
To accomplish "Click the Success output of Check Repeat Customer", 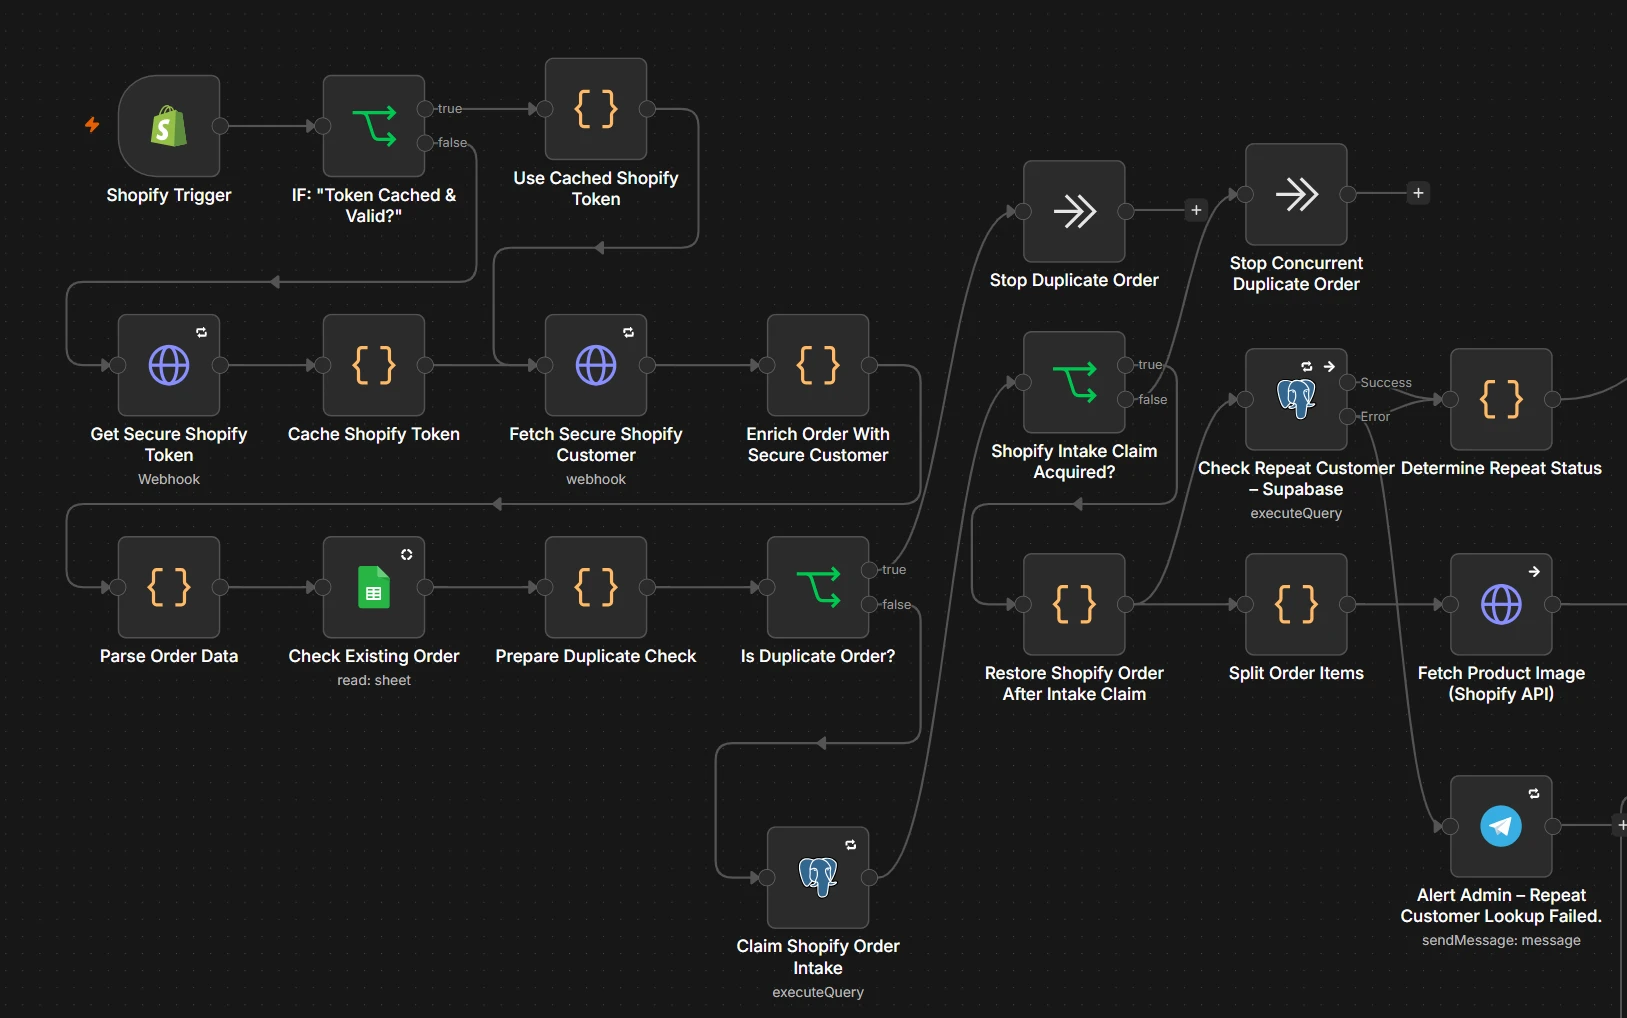I will 1347,382.
